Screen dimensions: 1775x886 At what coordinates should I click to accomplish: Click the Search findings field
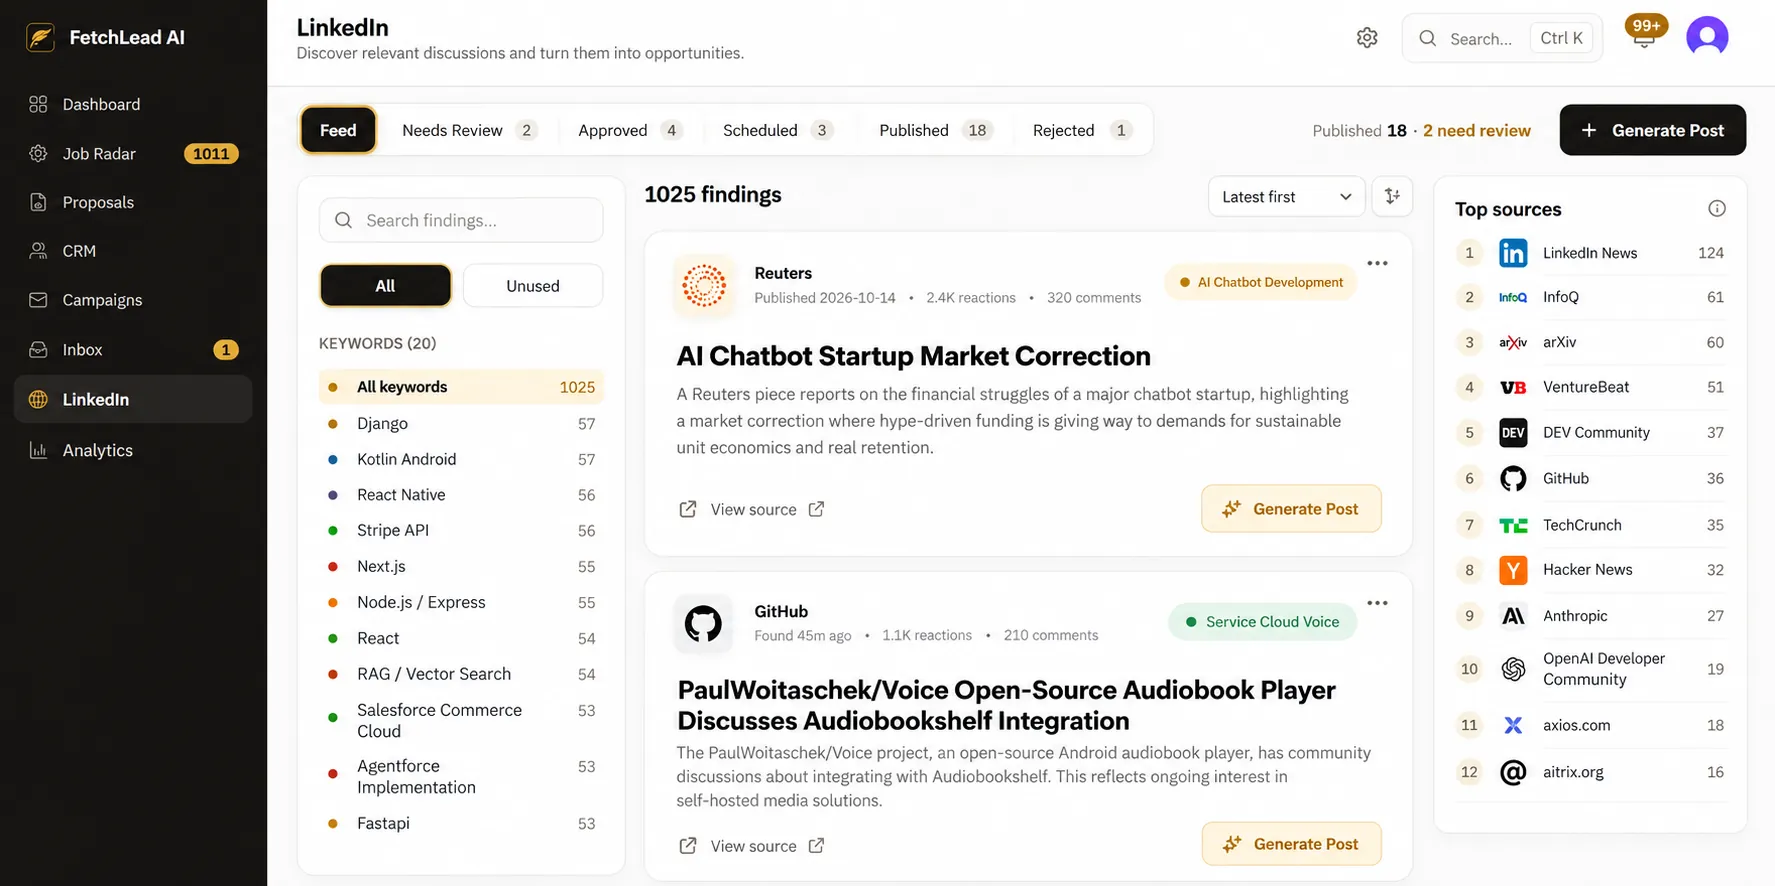click(461, 220)
